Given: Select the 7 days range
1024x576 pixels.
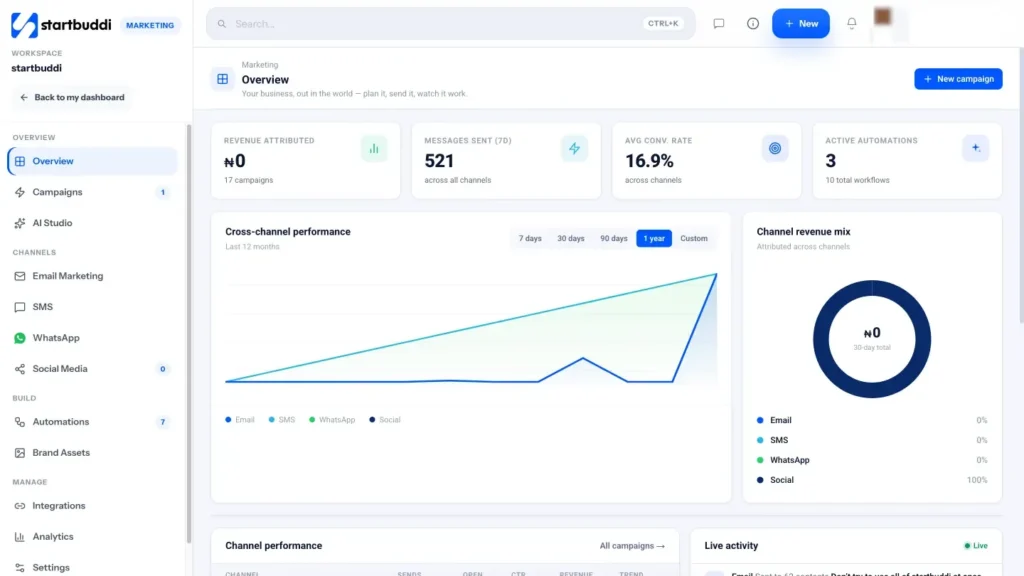Looking at the screenshot, I should (x=530, y=238).
